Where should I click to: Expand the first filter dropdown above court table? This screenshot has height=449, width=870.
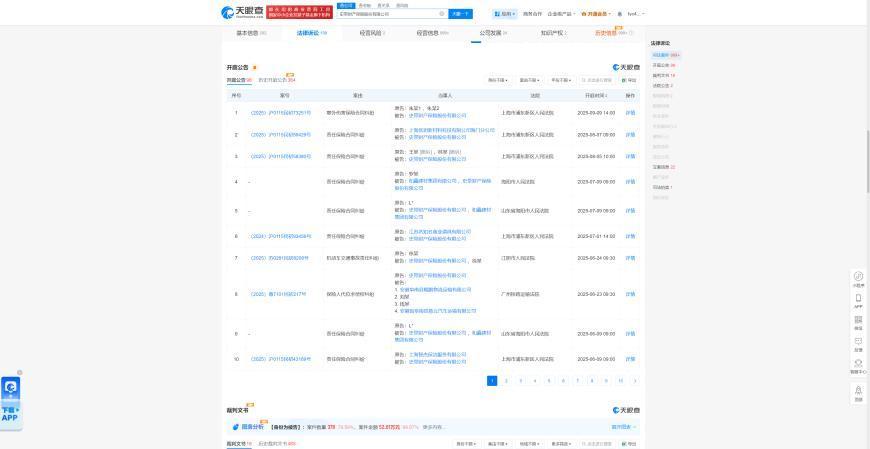(x=499, y=80)
